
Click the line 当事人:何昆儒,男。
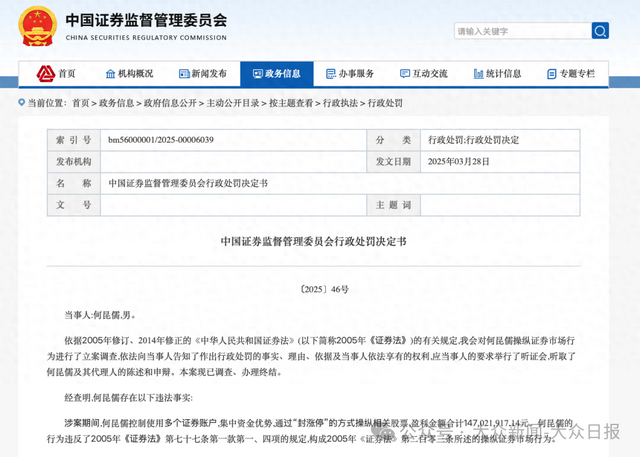[100, 315]
